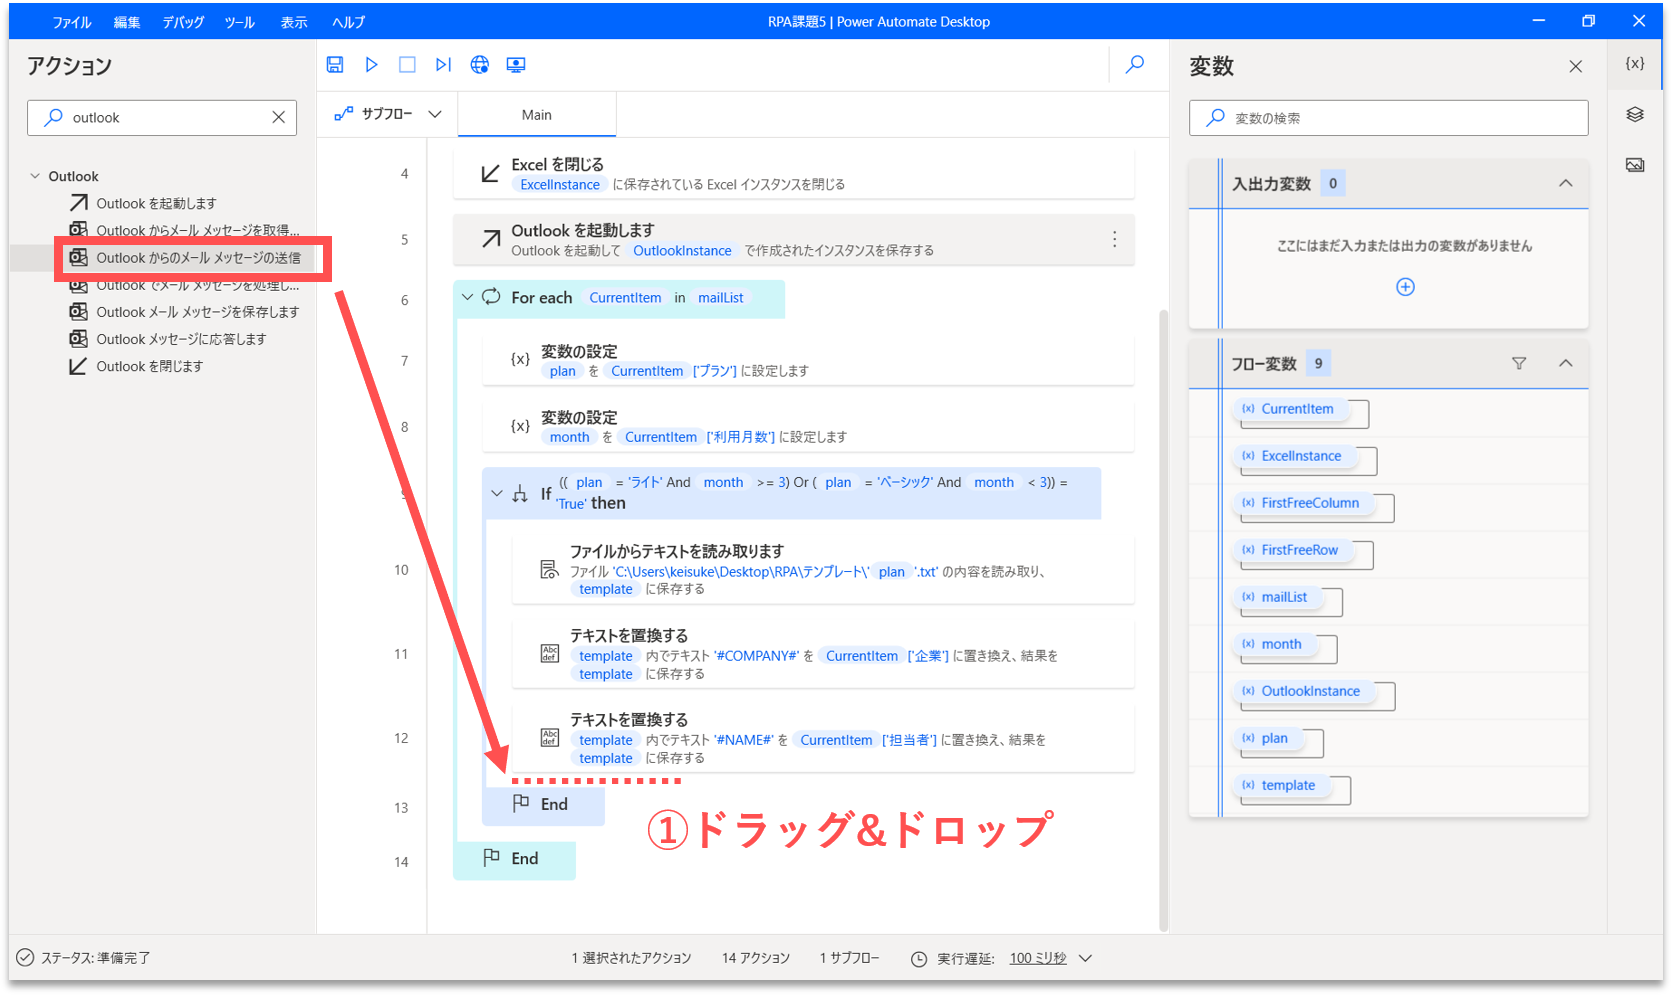Viewport: 1672px width, 995px height.
Task: Open the web recorder globe icon
Action: click(480, 65)
